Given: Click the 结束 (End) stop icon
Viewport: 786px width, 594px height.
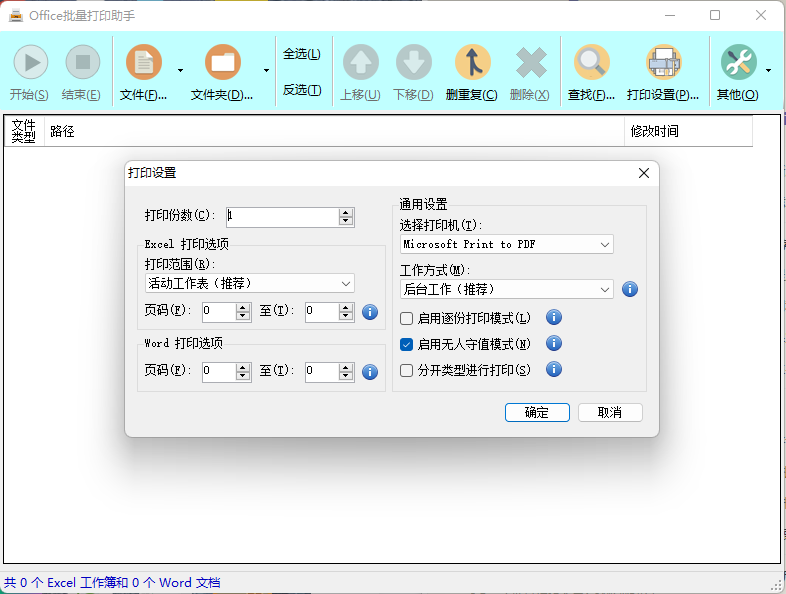Looking at the screenshot, I should 83,62.
